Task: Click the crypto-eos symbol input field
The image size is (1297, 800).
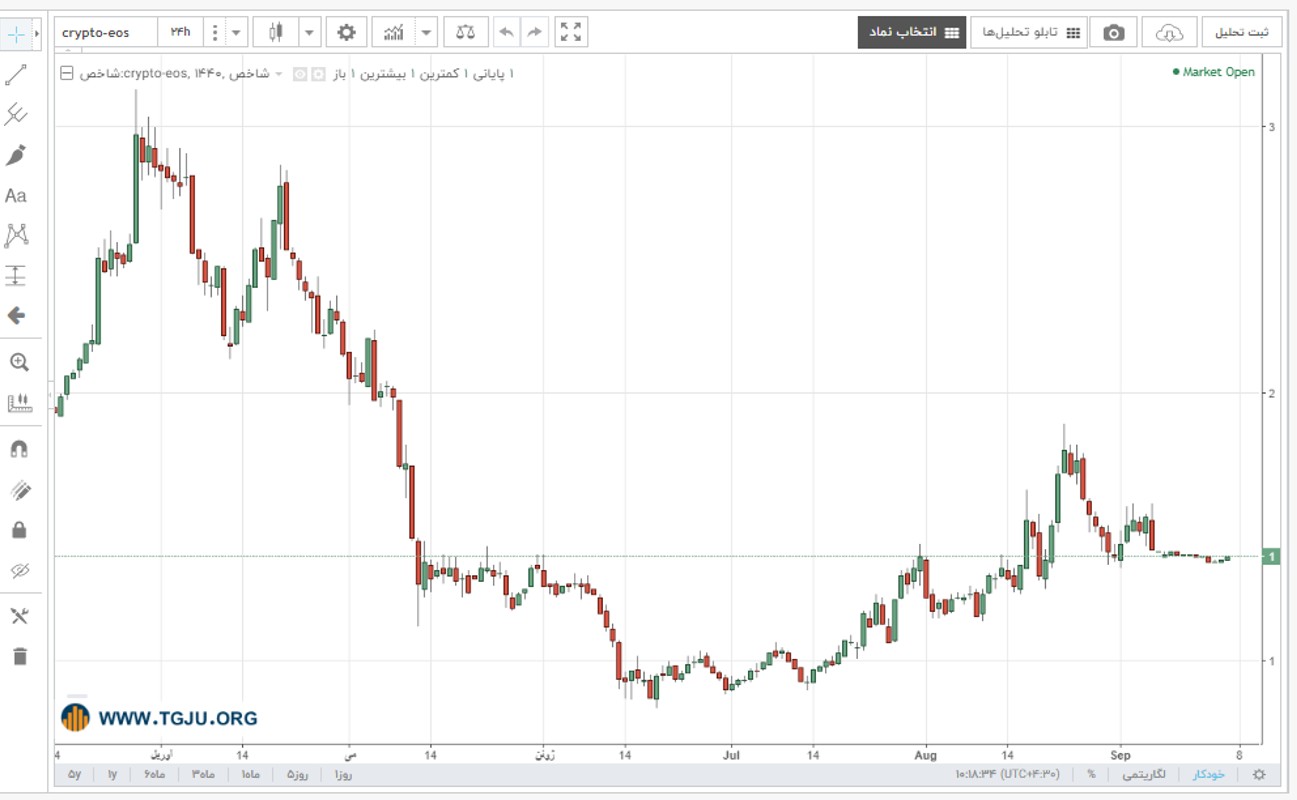Action: tap(105, 32)
